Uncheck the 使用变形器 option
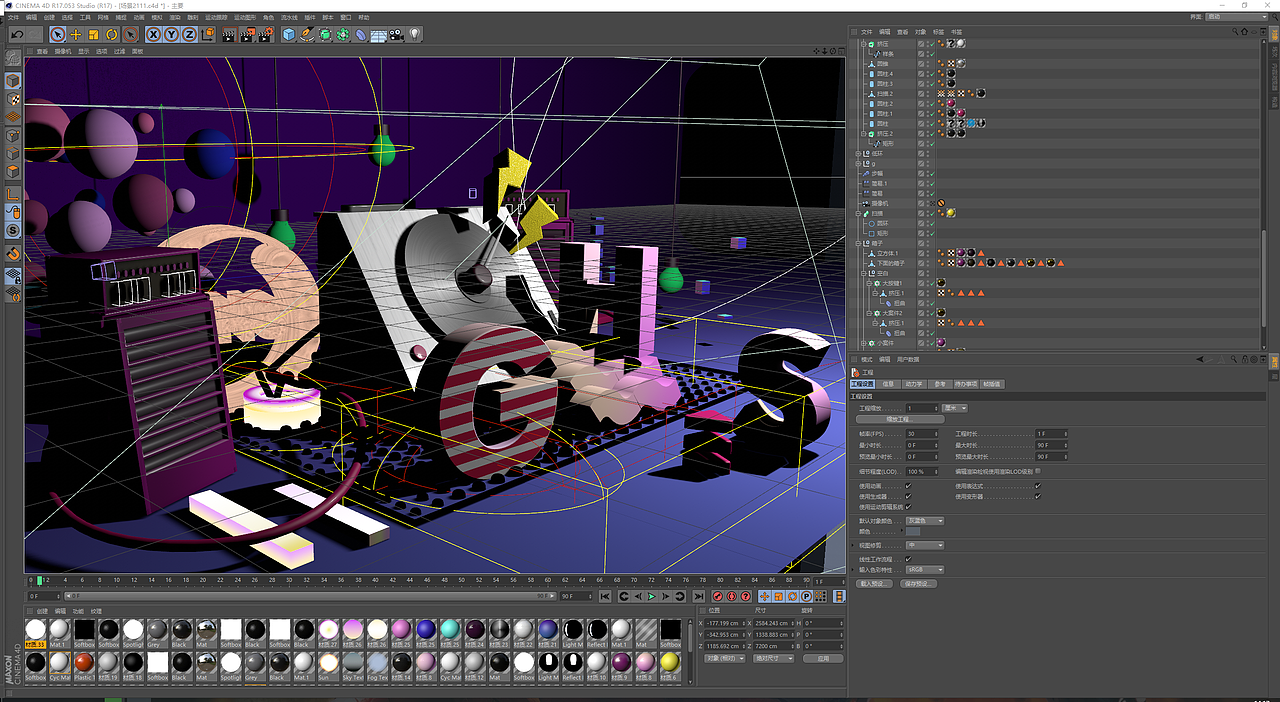 pyautogui.click(x=1036, y=495)
